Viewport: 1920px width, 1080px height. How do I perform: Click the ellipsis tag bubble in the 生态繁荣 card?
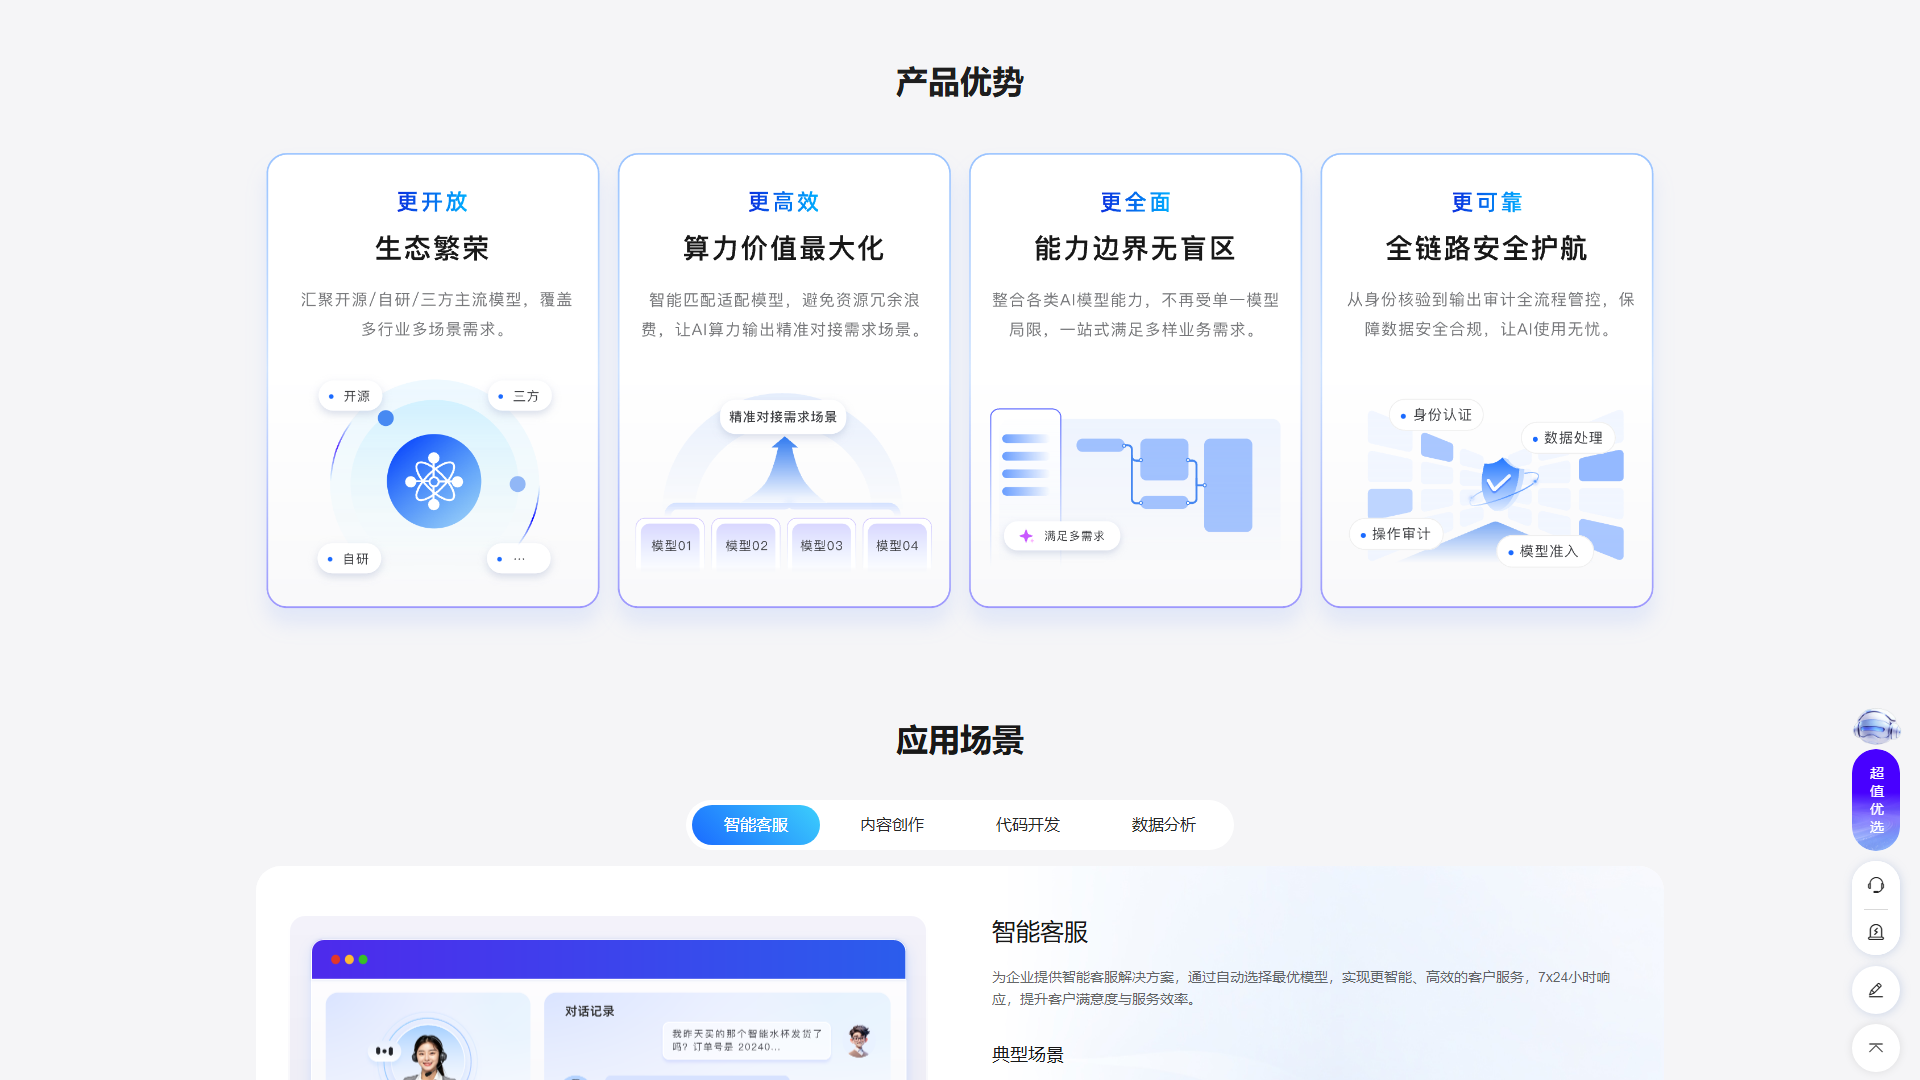click(x=518, y=559)
